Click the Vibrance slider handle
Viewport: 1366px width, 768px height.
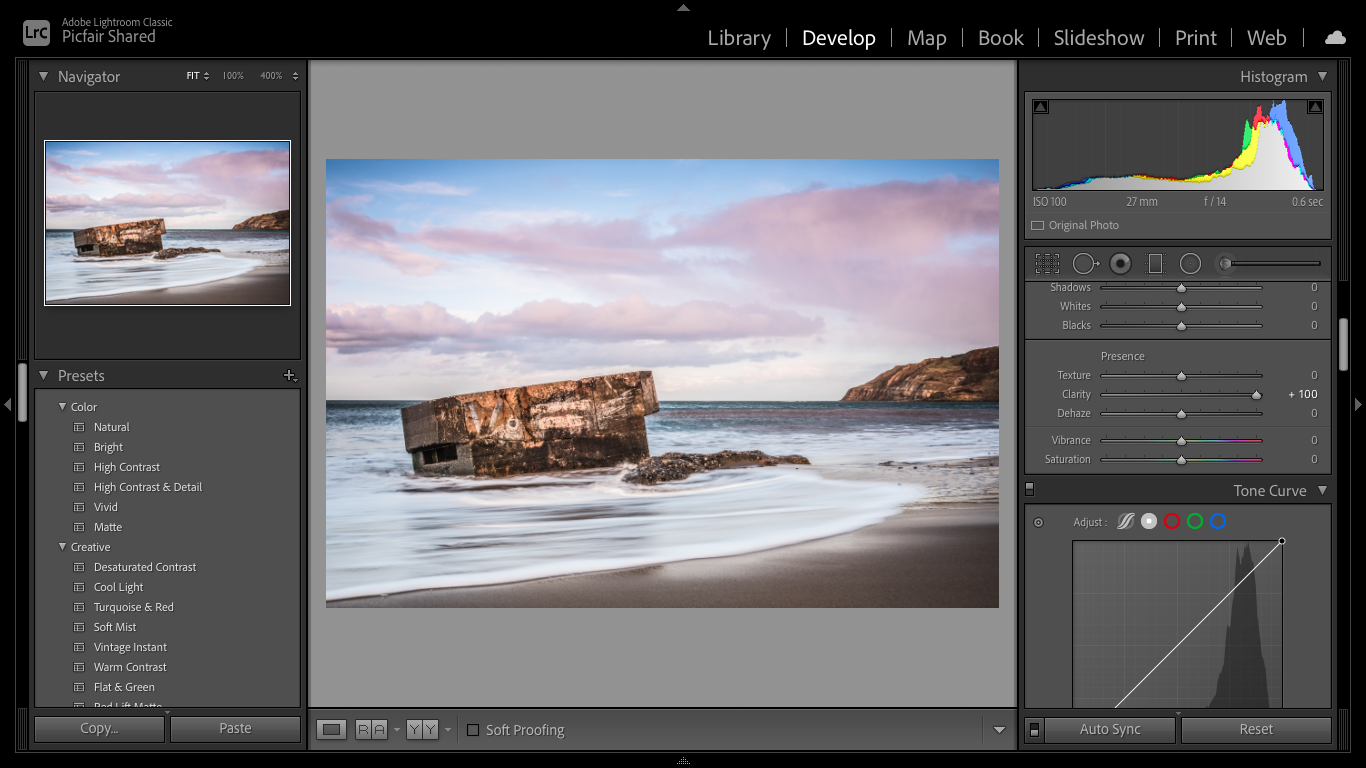1181,441
